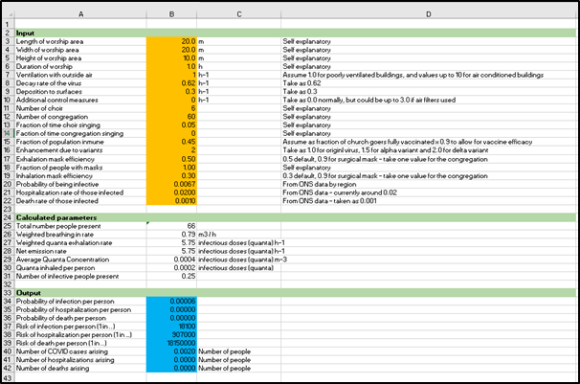Click Fraction of people with masks label

[x=59, y=168]
